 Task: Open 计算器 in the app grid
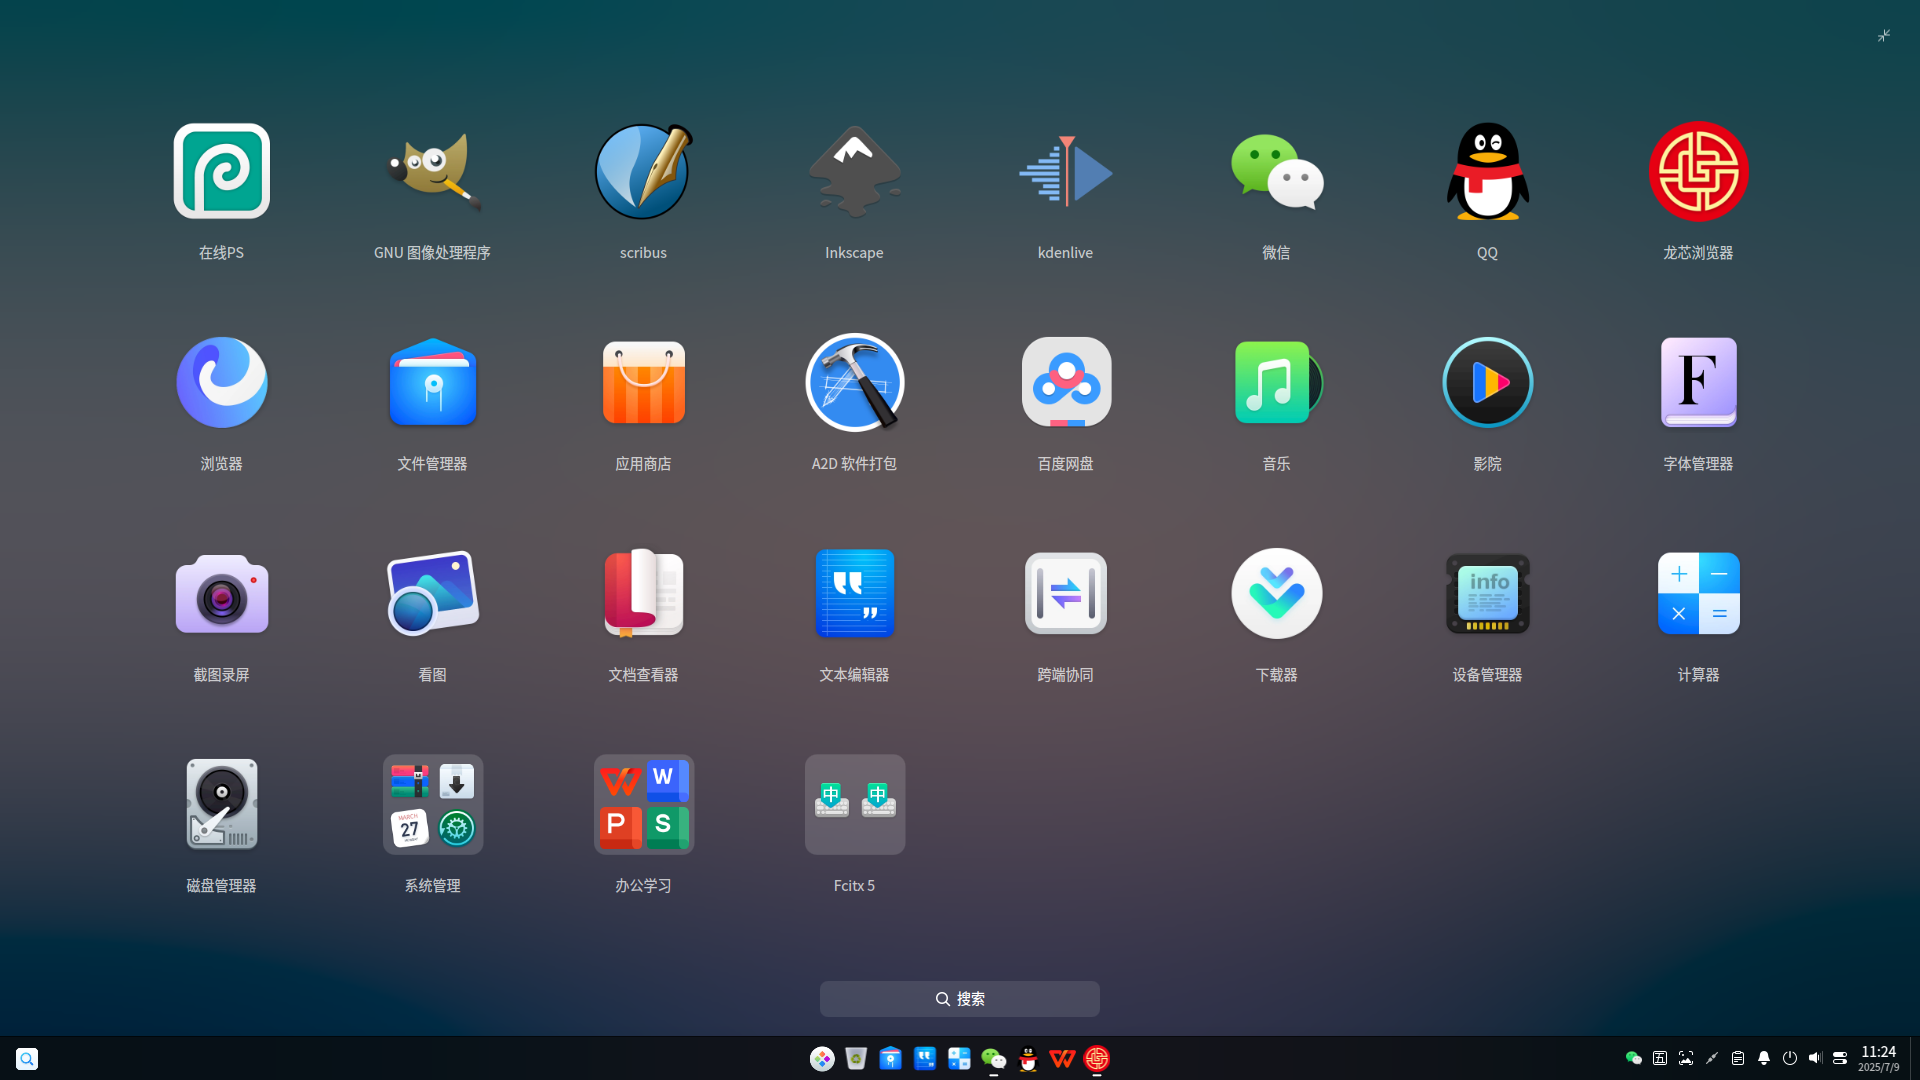1698,594
